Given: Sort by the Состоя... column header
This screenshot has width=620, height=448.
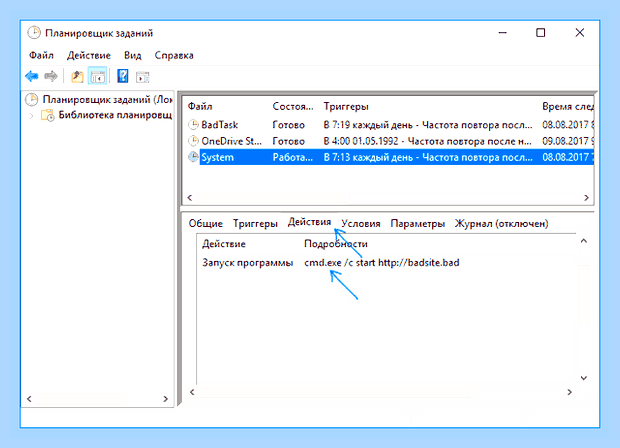Looking at the screenshot, I should click(x=293, y=106).
